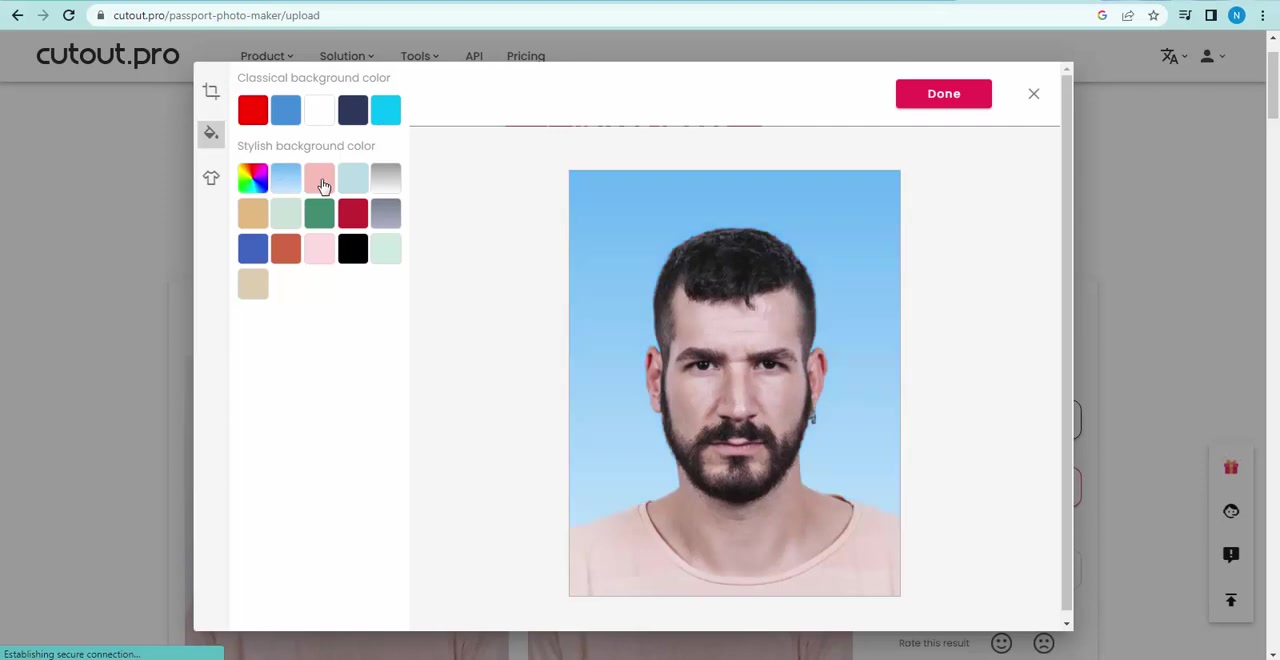Go to the Pricing page

[525, 56]
